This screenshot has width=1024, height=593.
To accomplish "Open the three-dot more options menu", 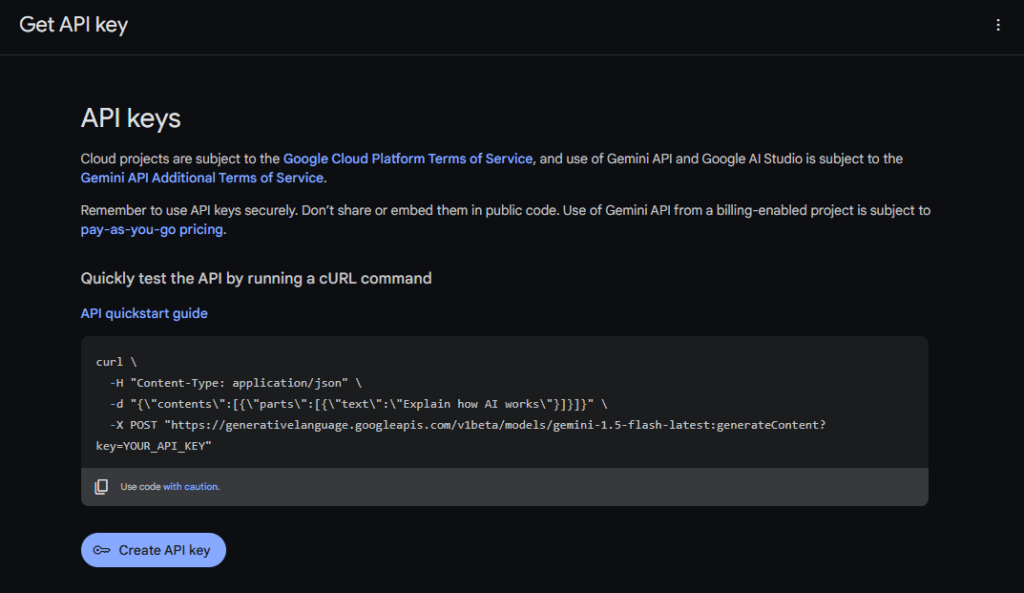I will tap(997, 25).
